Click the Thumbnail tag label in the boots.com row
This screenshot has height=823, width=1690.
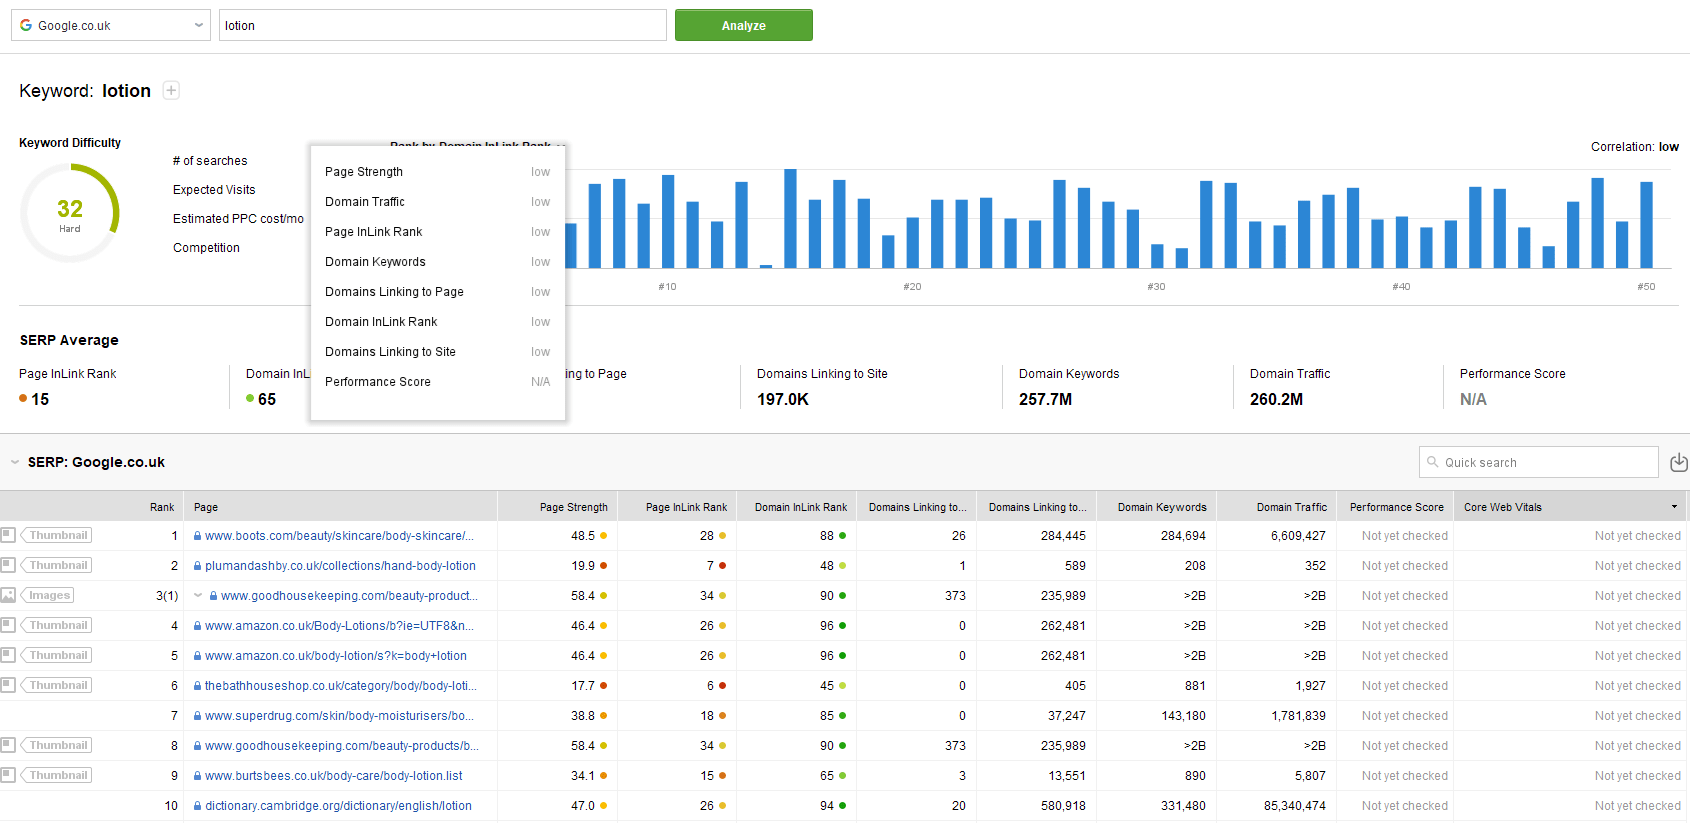tap(57, 535)
